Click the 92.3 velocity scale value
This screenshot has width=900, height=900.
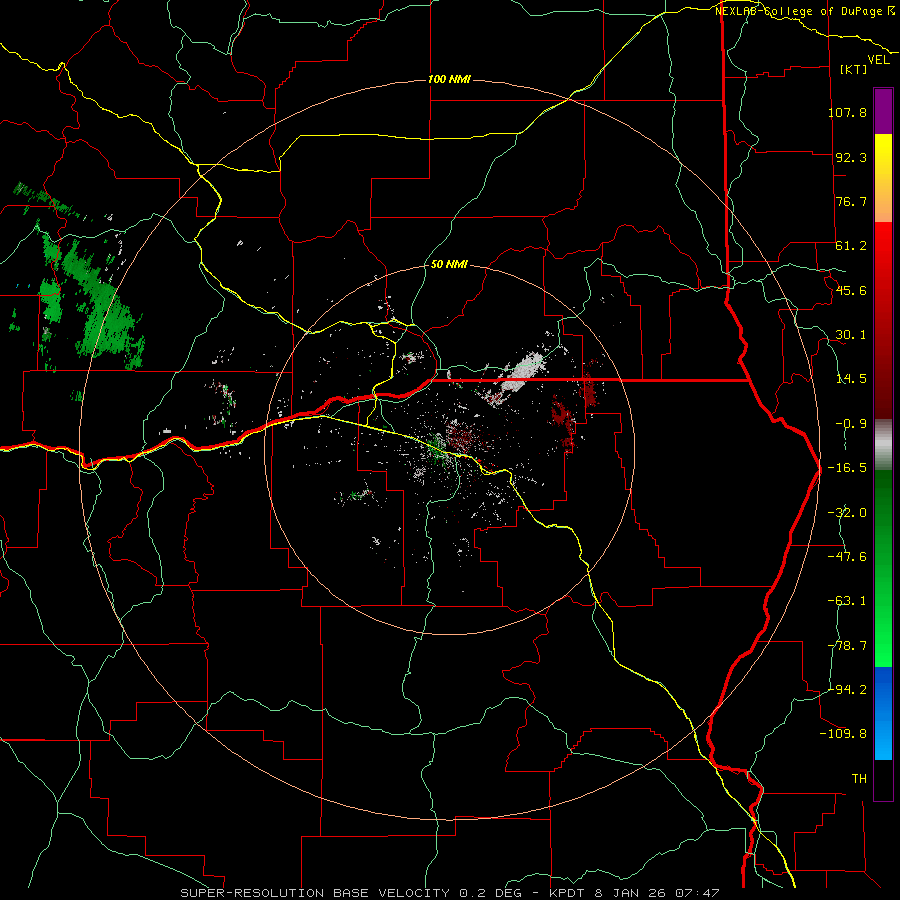851,157
